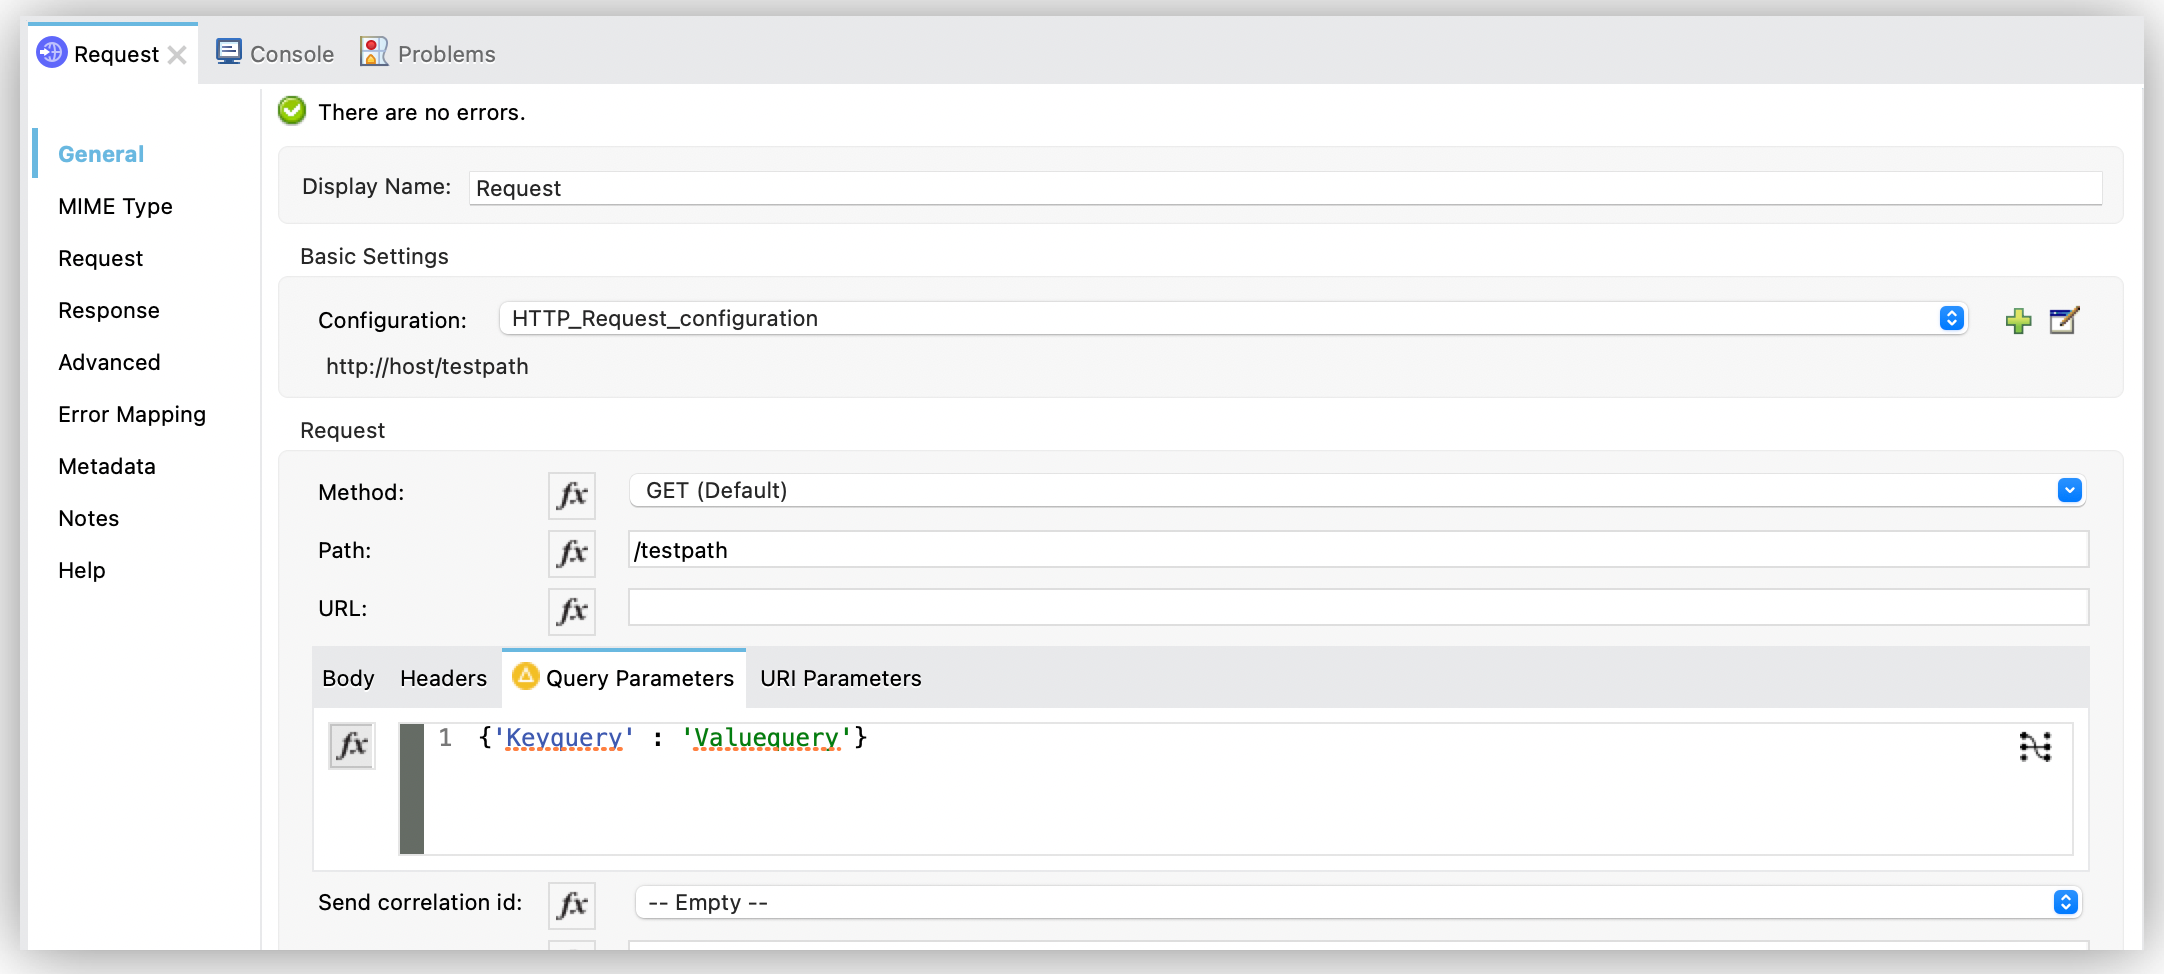Open the Notes section
This screenshot has height=974, width=2164.
(x=89, y=518)
